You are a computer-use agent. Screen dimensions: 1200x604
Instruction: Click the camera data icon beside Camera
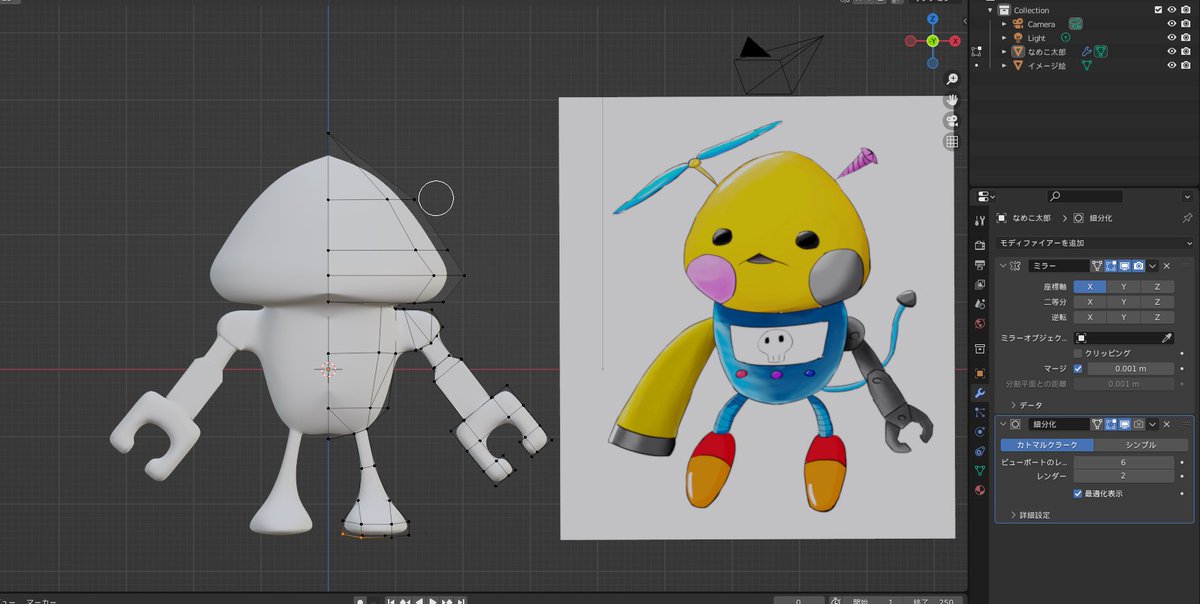pos(1076,24)
